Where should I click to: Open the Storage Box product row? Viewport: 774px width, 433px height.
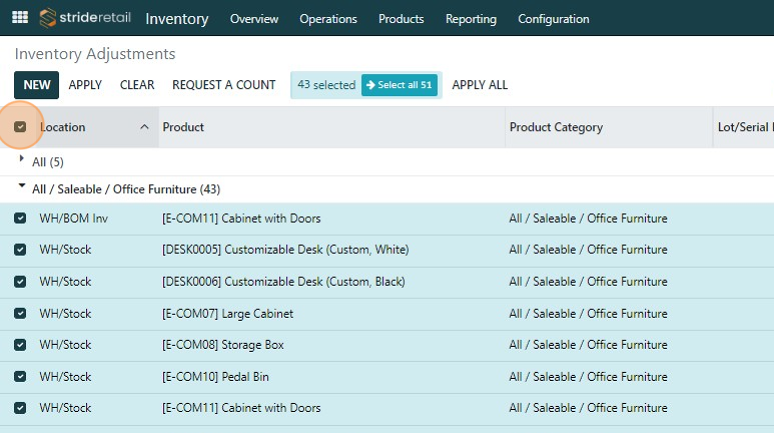(x=224, y=345)
